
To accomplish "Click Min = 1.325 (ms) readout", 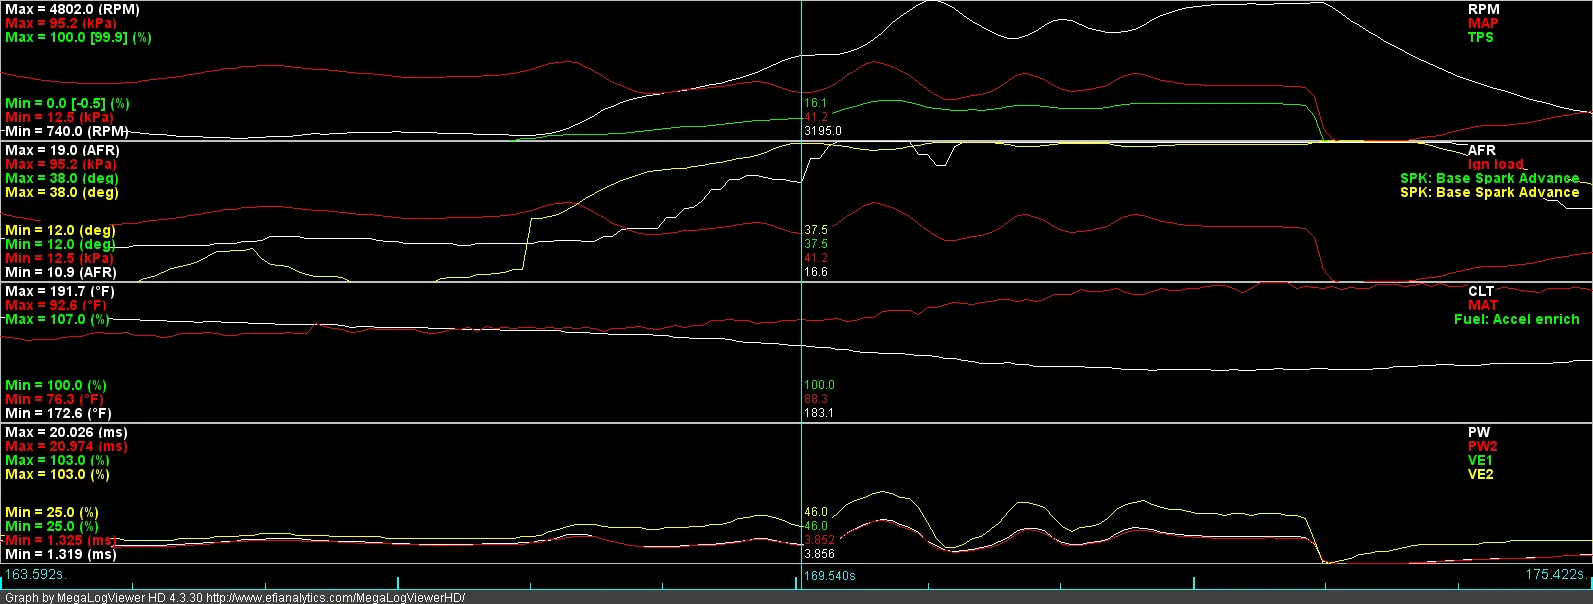I will tap(61, 540).
